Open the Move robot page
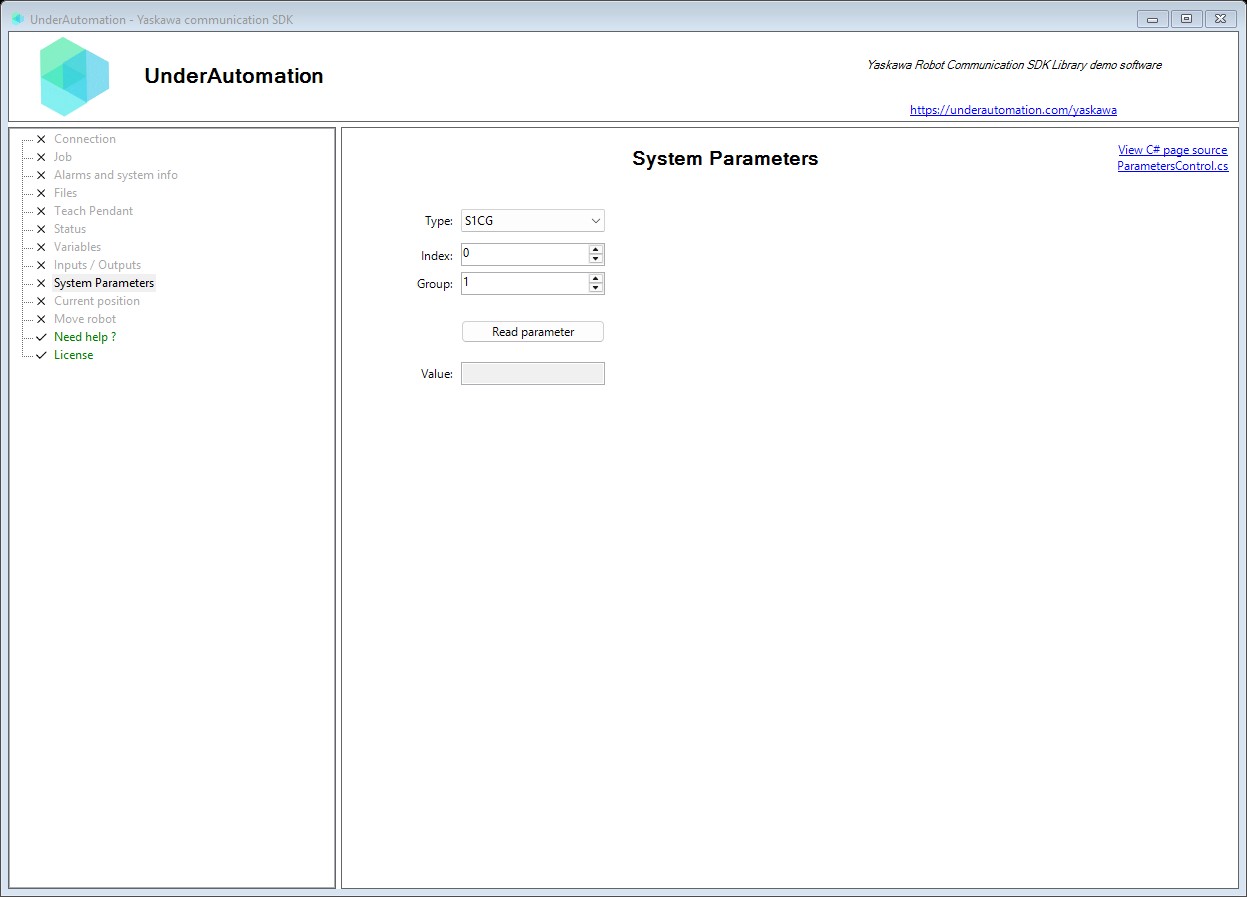 pos(85,319)
